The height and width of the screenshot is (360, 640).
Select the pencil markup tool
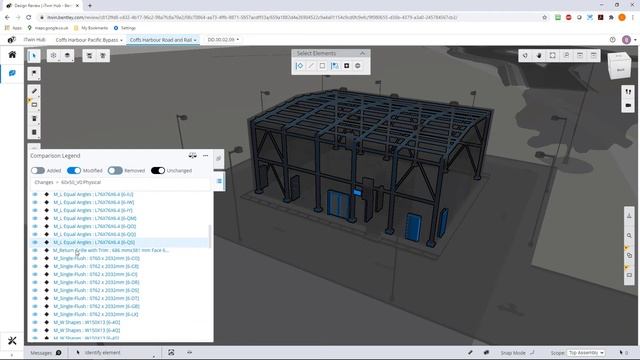(x=34, y=91)
